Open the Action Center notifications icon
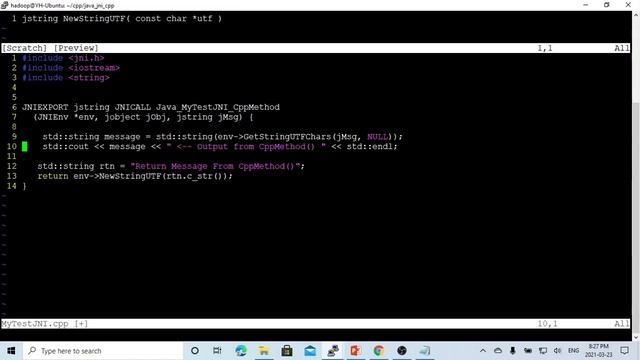Viewport: 640px width, 360px height. point(624,351)
